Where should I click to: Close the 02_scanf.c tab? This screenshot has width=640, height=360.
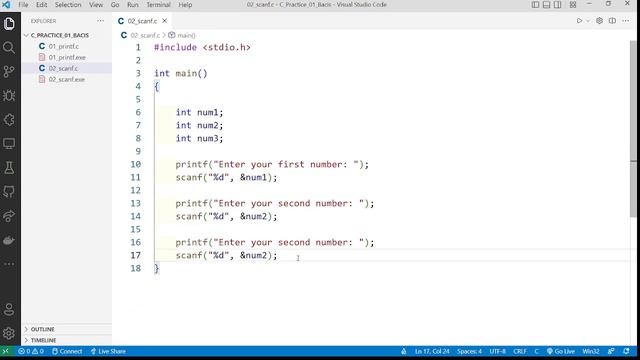(164, 21)
